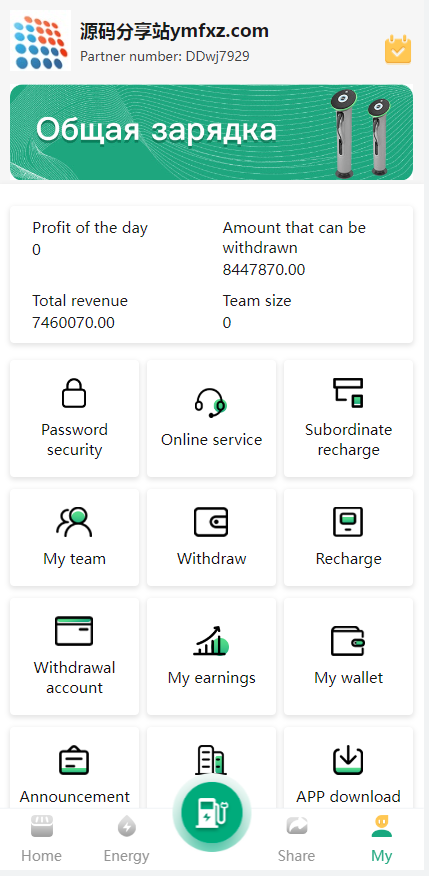
Task: Tap the APP download icon
Action: tap(348, 760)
